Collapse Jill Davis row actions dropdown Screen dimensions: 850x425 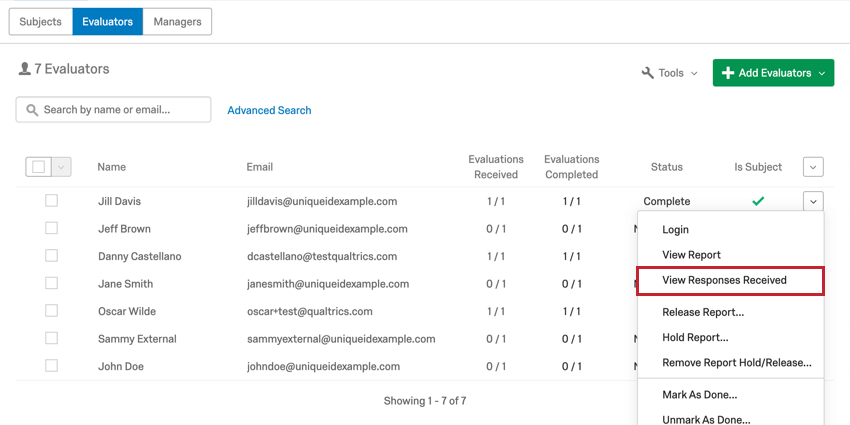813,201
